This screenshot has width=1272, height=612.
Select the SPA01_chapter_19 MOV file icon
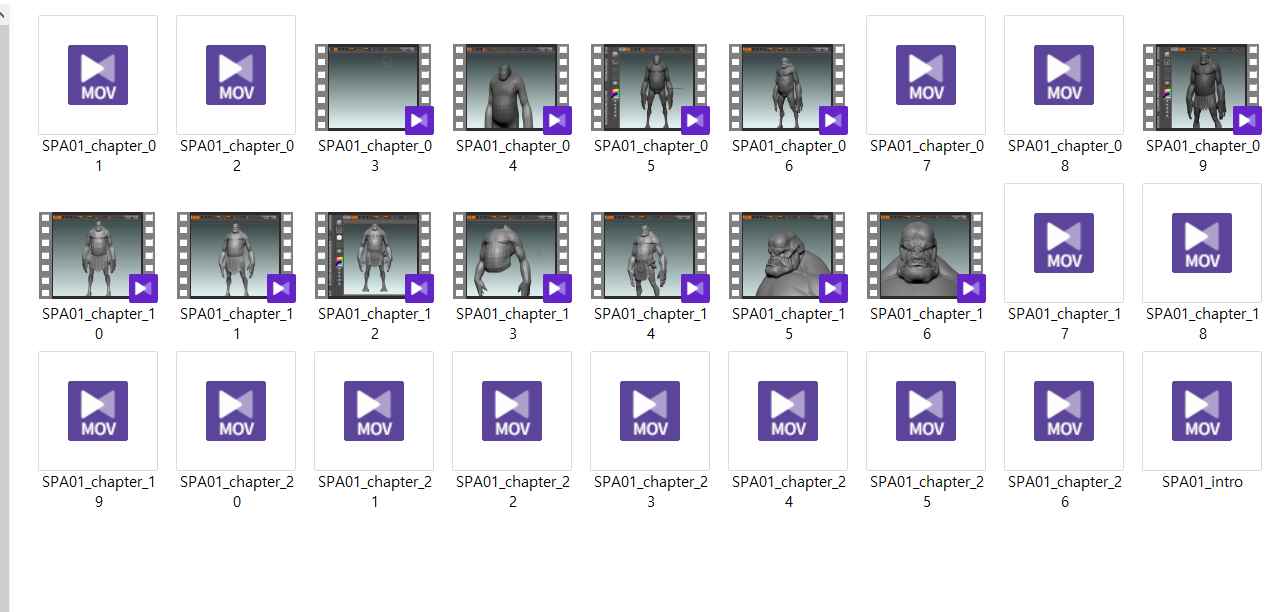pos(98,411)
